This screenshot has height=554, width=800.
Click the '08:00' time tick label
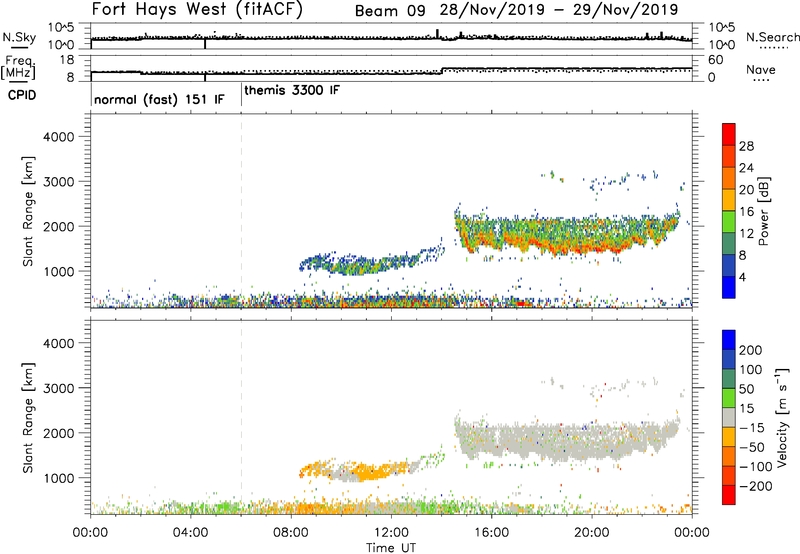291,533
